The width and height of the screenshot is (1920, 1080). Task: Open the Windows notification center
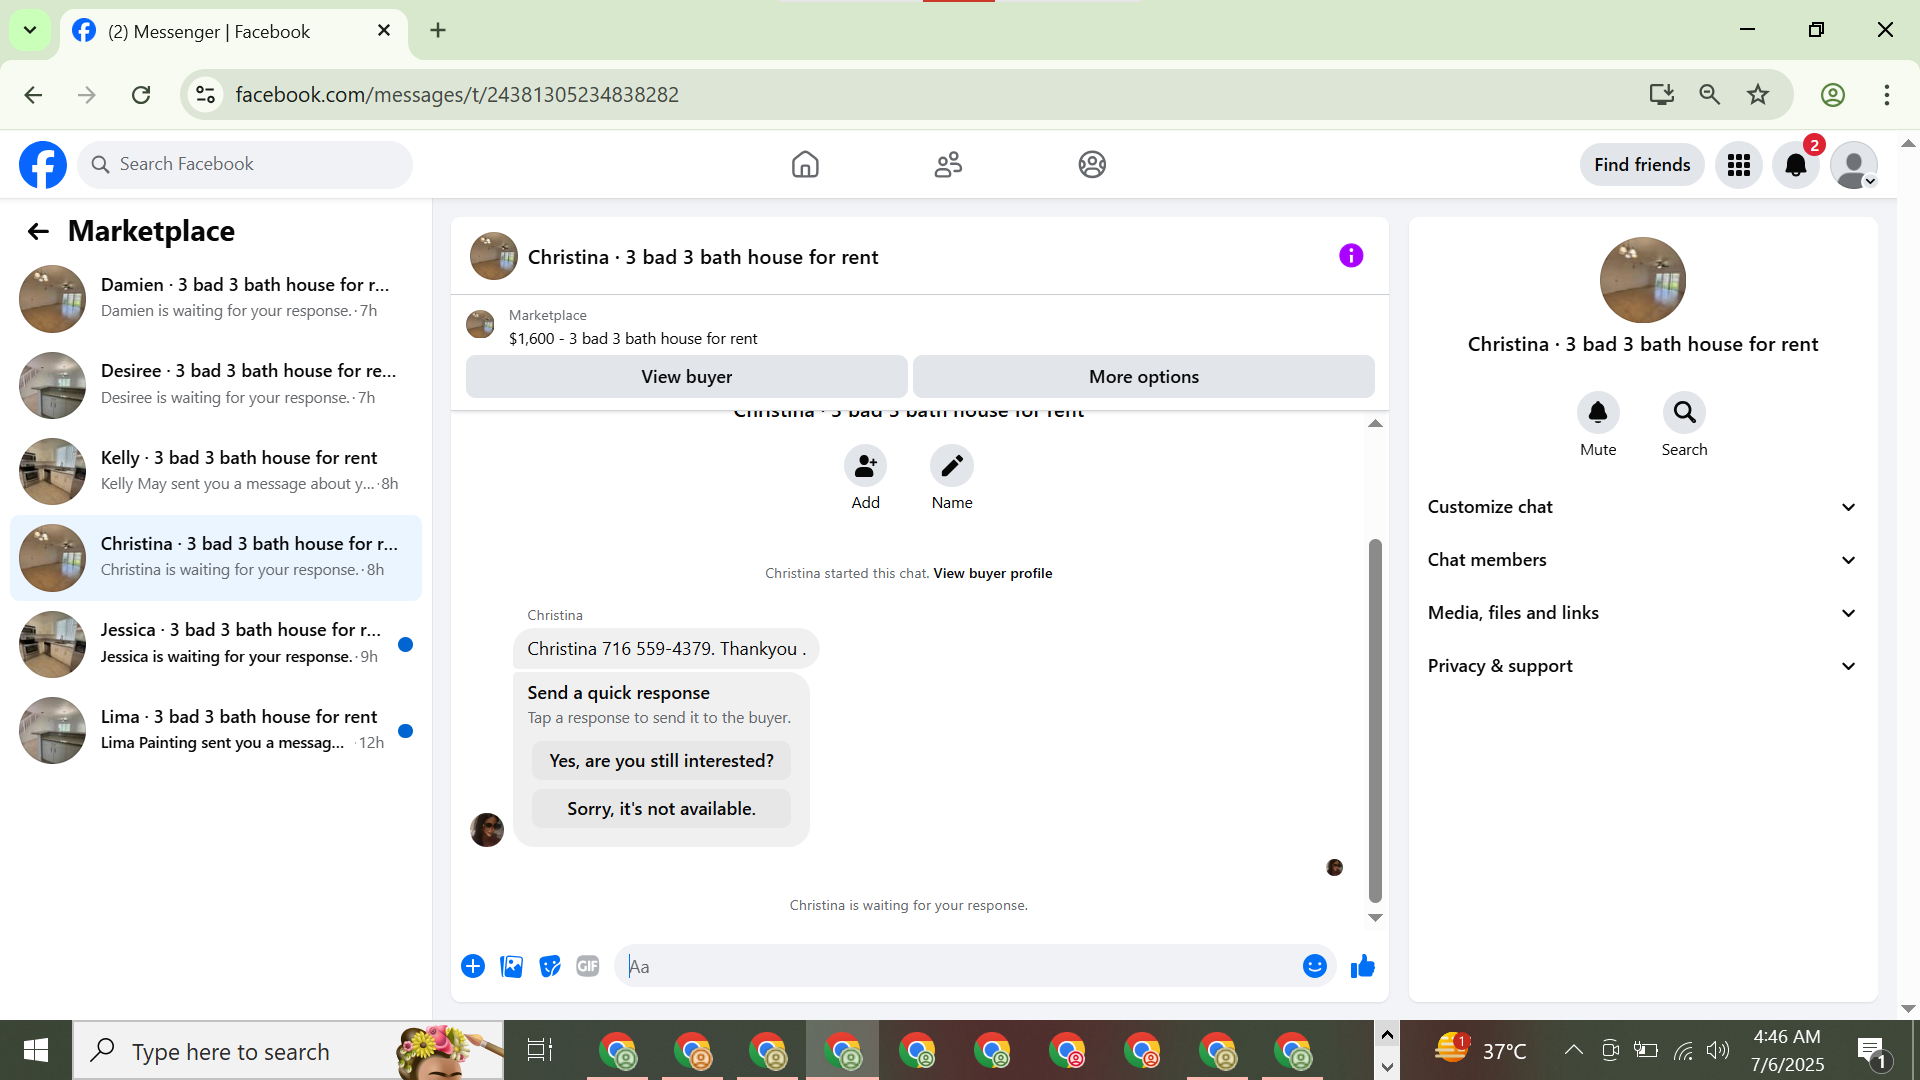click(x=1873, y=1050)
